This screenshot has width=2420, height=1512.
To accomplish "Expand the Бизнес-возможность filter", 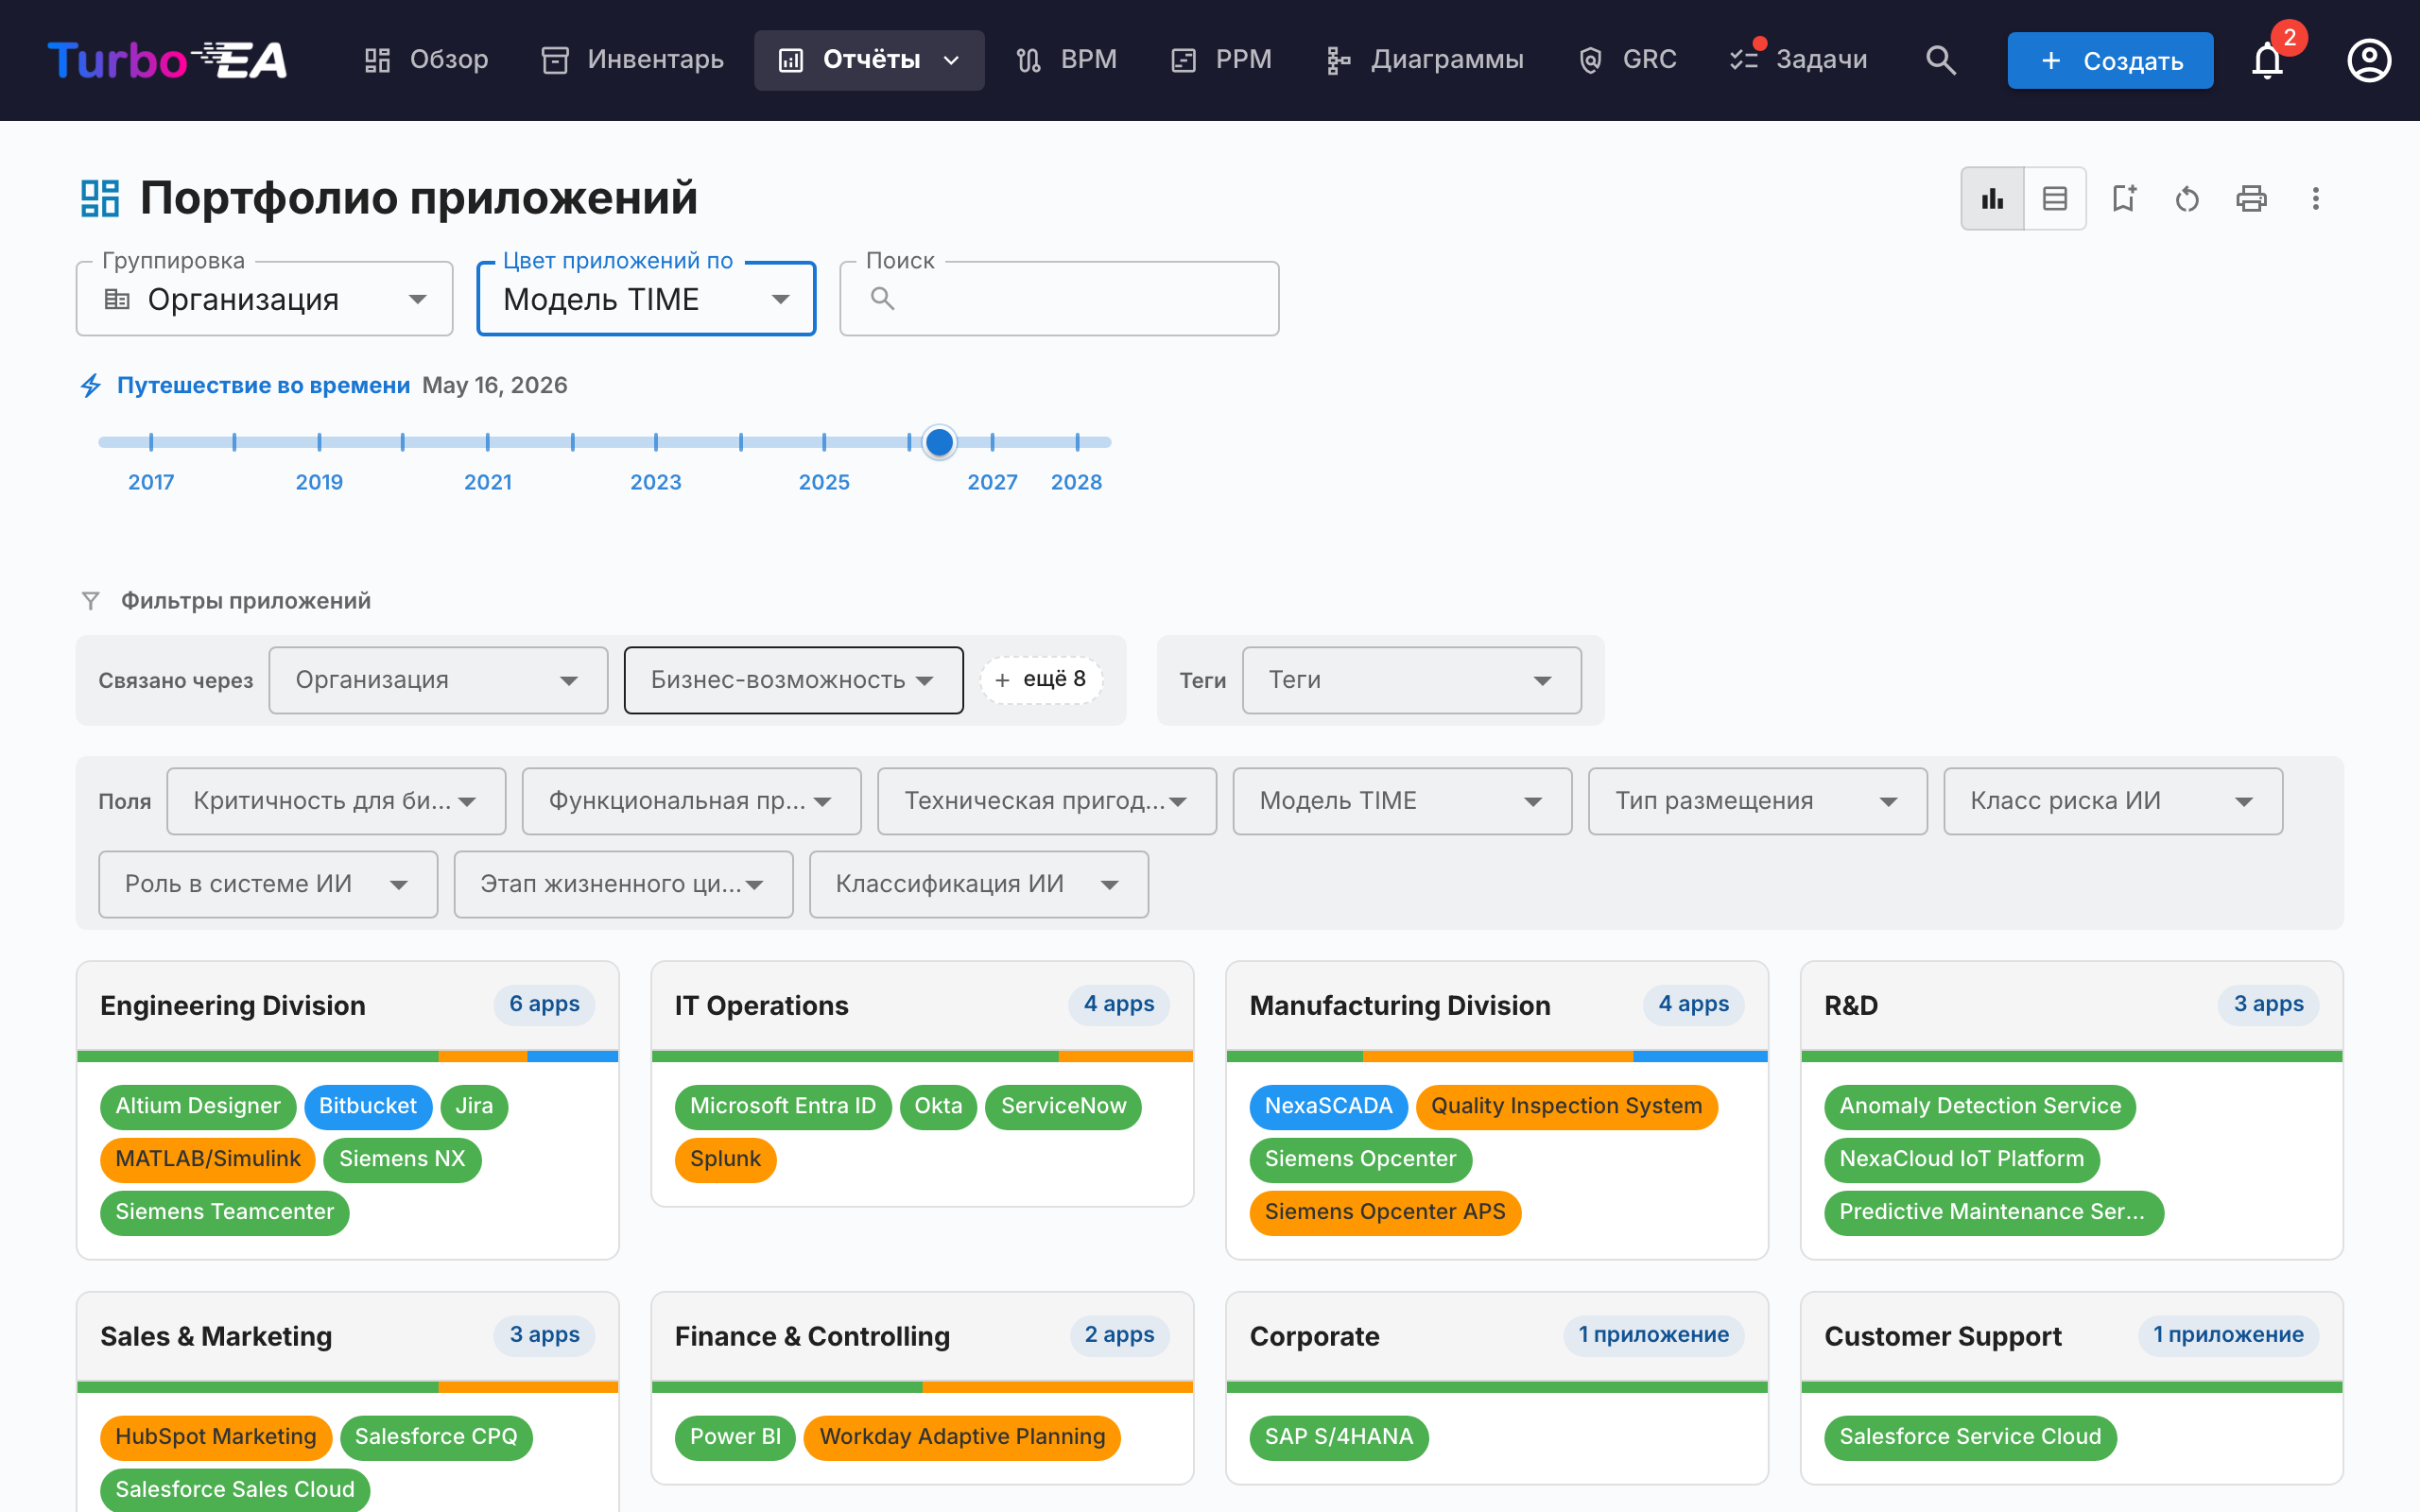I will tap(793, 680).
